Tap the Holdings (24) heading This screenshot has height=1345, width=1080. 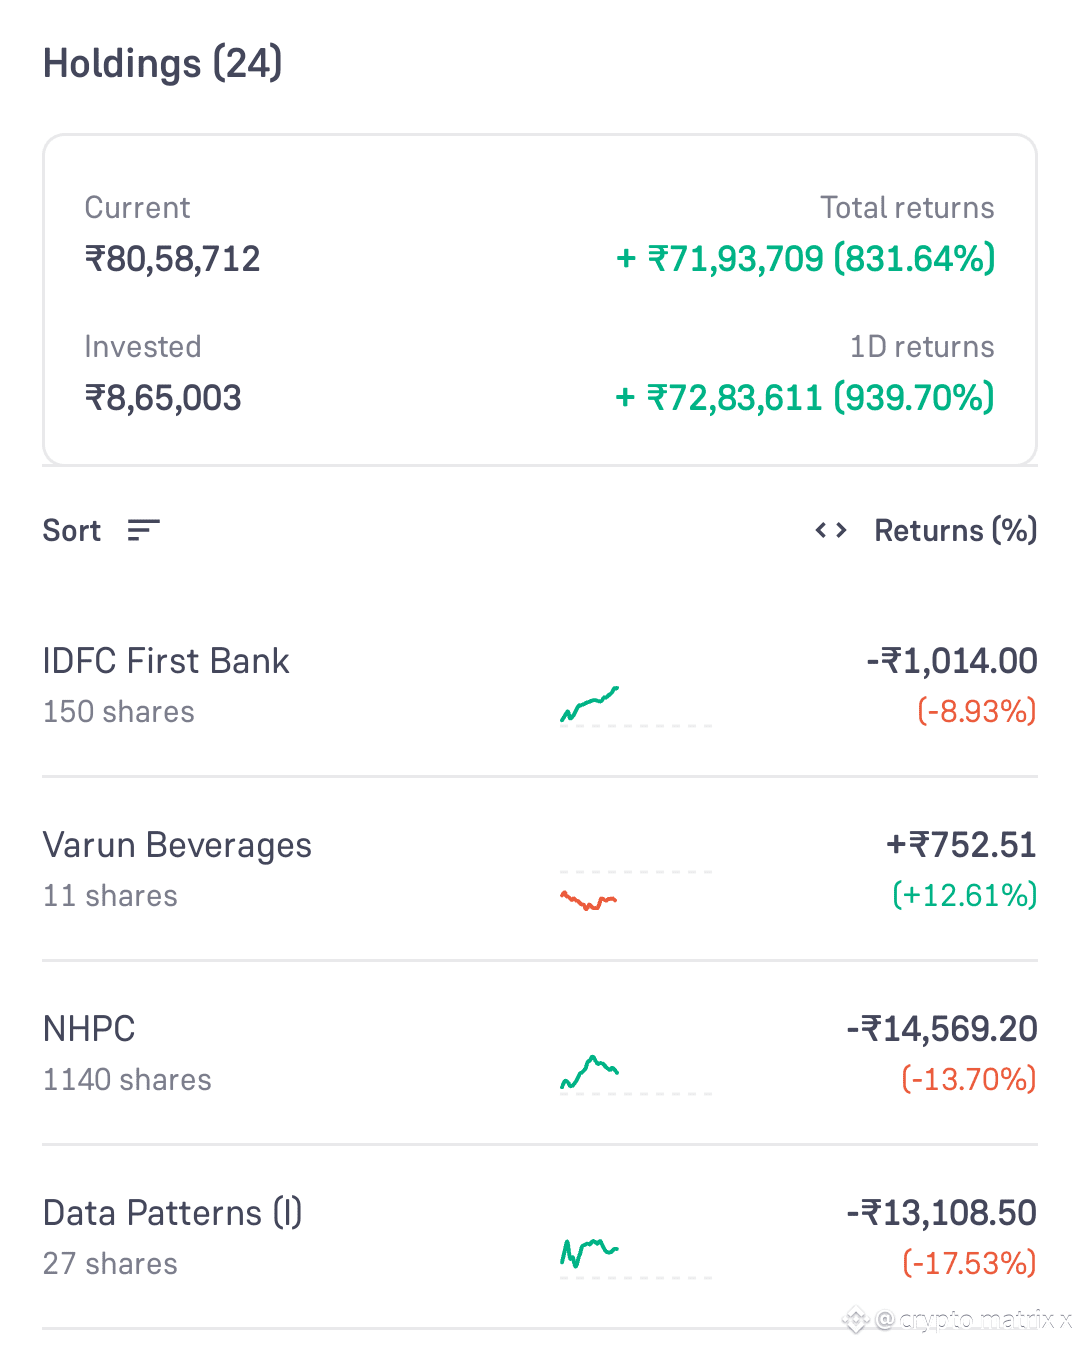click(x=163, y=64)
